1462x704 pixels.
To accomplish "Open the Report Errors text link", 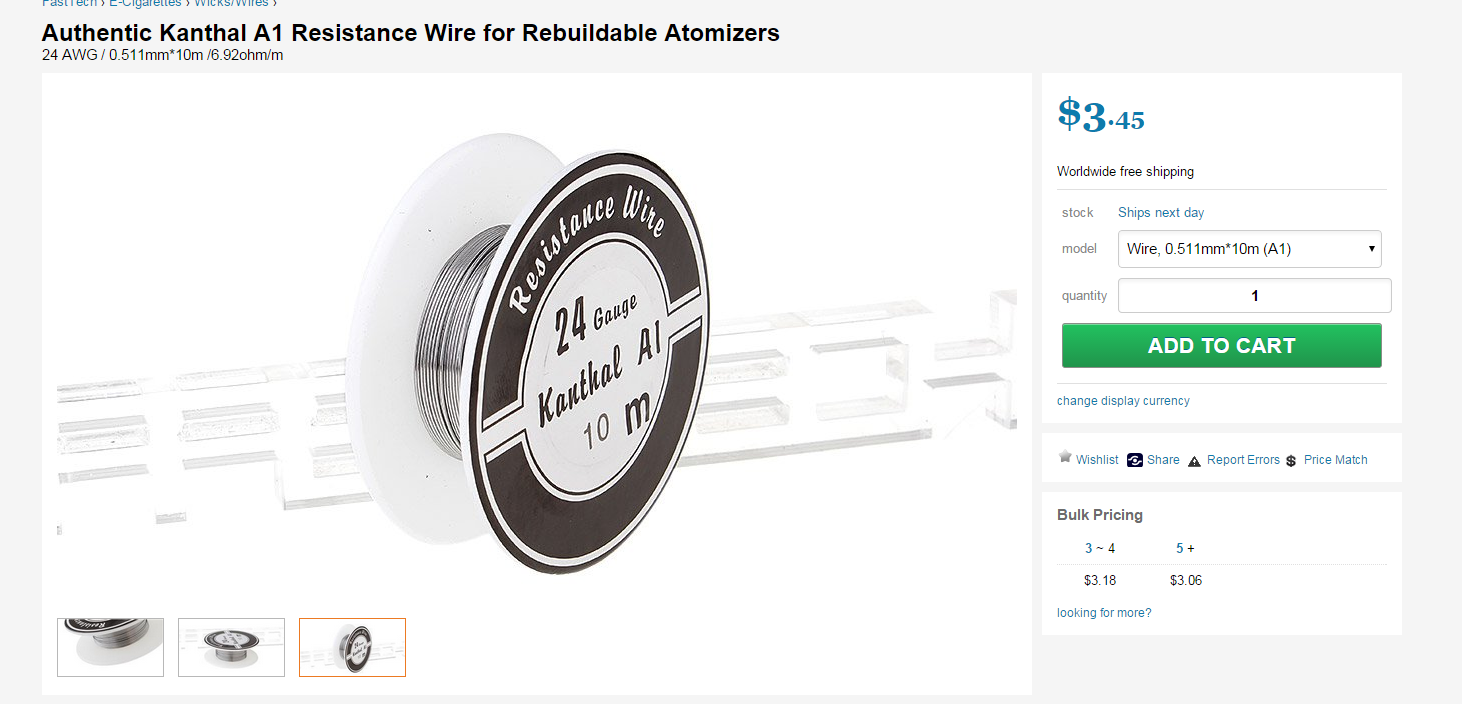I will (1243, 460).
